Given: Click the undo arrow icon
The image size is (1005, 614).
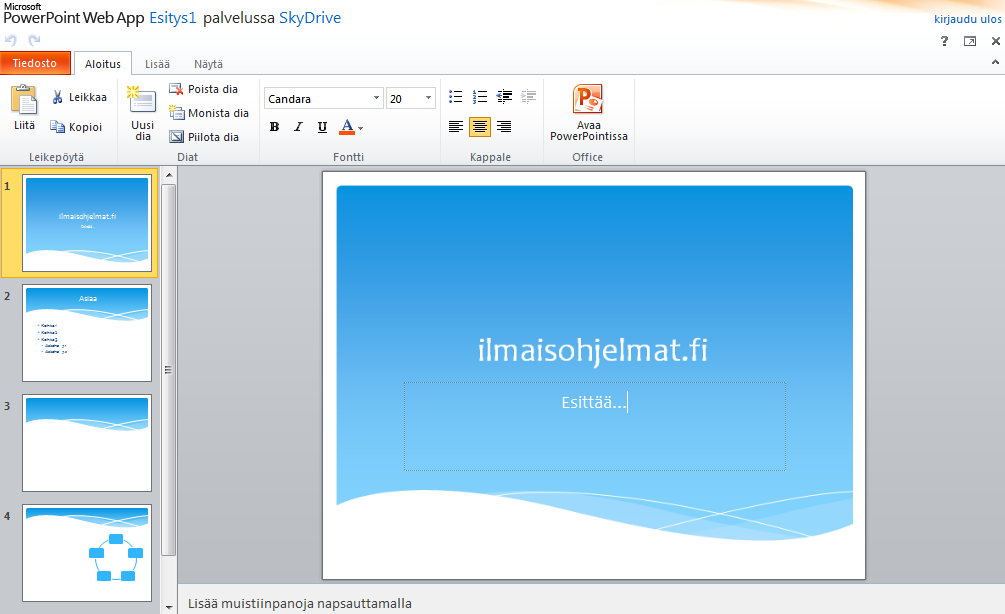Looking at the screenshot, I should pyautogui.click(x=11, y=40).
